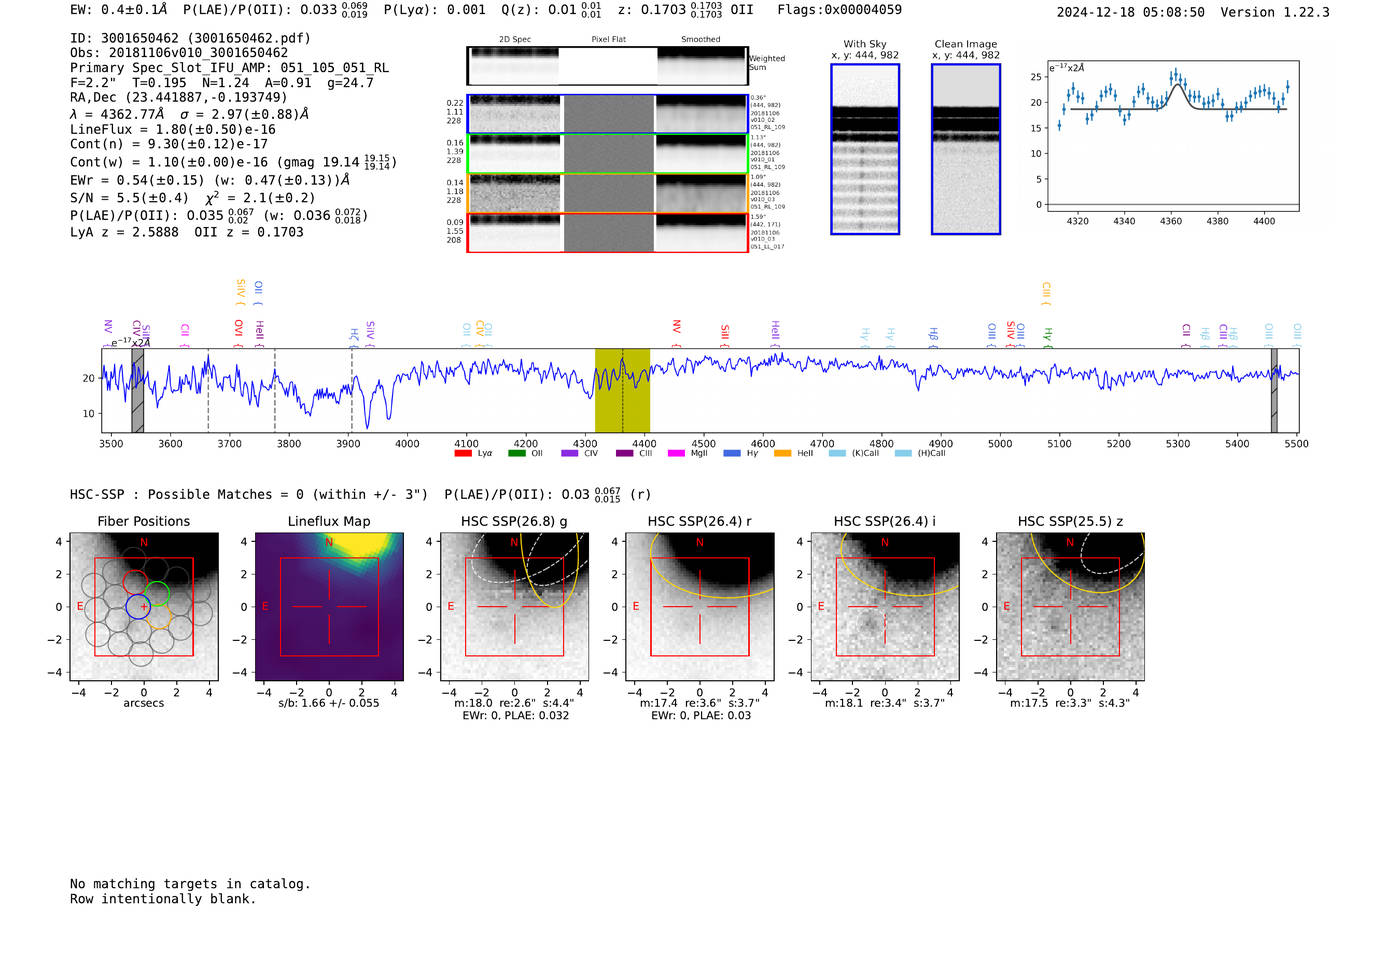The height and width of the screenshot is (953, 1400).
Task: Click the Pixel Flat column header
Action: click(608, 39)
